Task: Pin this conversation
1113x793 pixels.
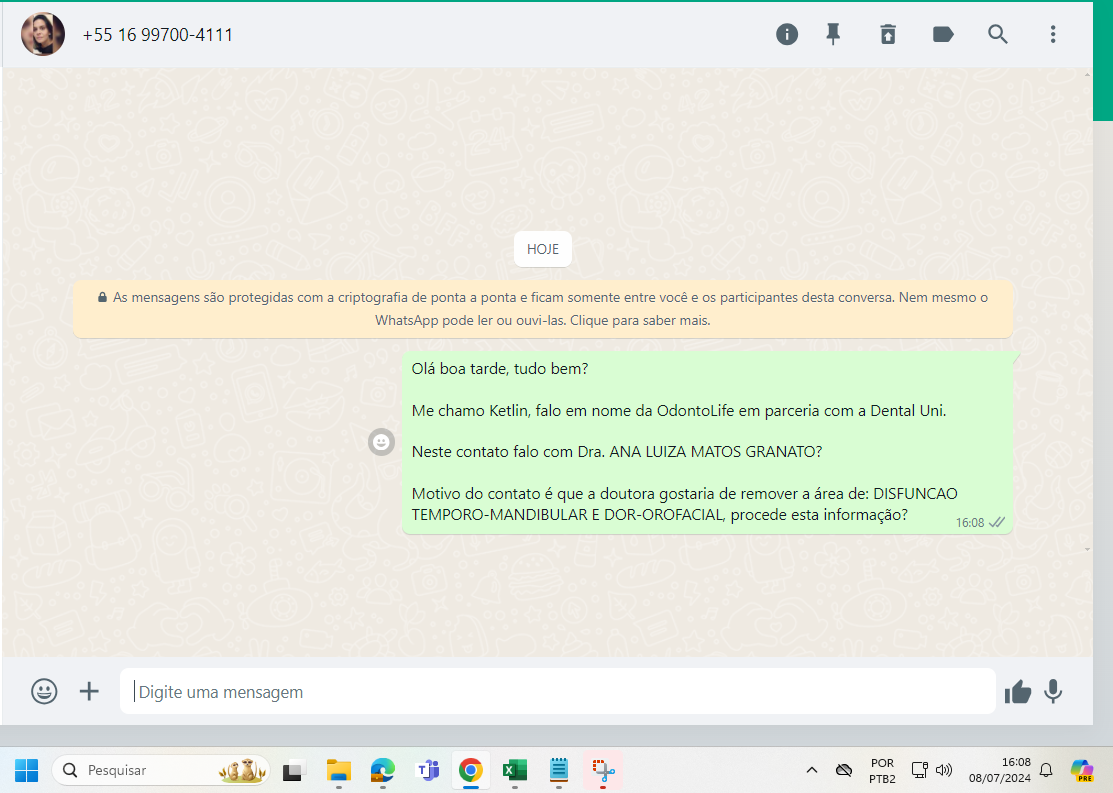Action: coord(833,34)
